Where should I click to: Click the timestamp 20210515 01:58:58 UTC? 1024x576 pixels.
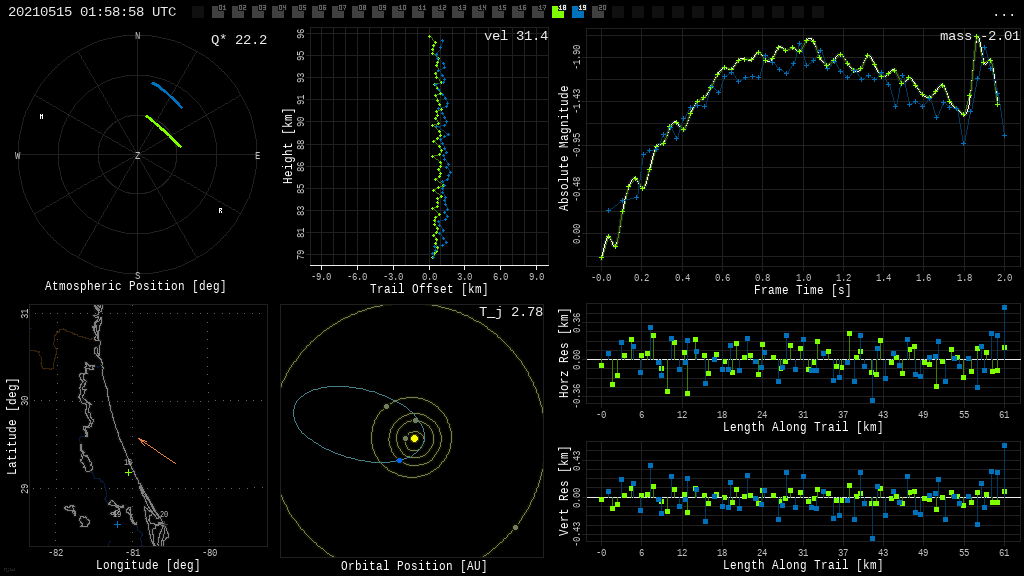click(92, 12)
